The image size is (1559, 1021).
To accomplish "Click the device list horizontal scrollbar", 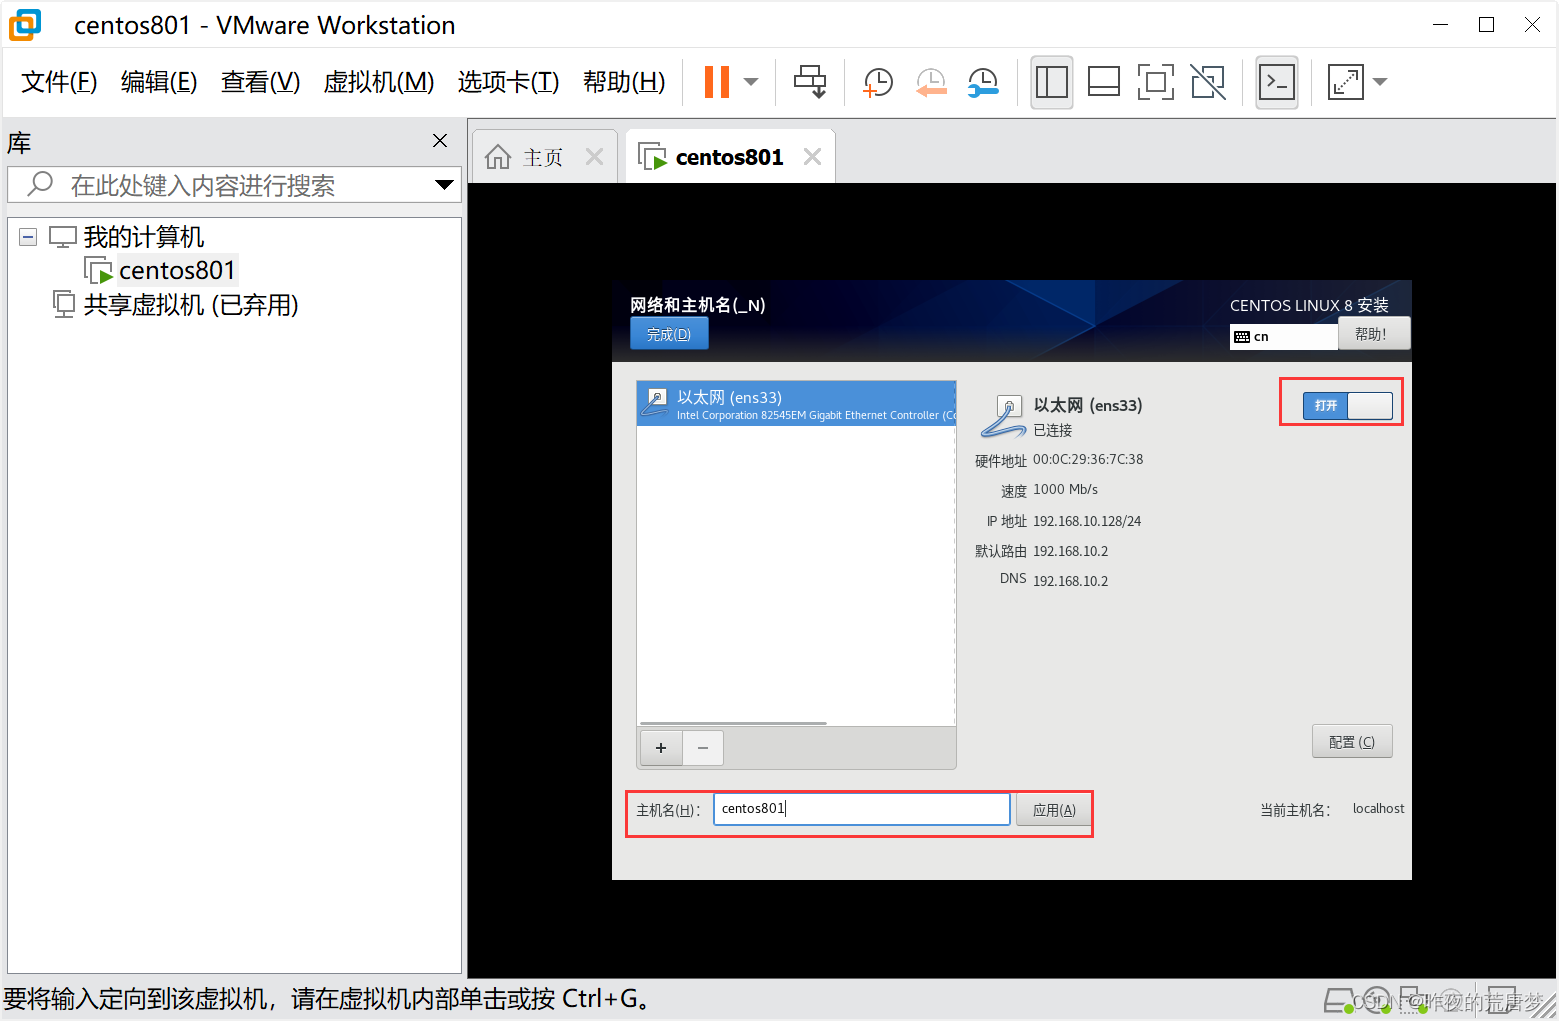I will (733, 723).
